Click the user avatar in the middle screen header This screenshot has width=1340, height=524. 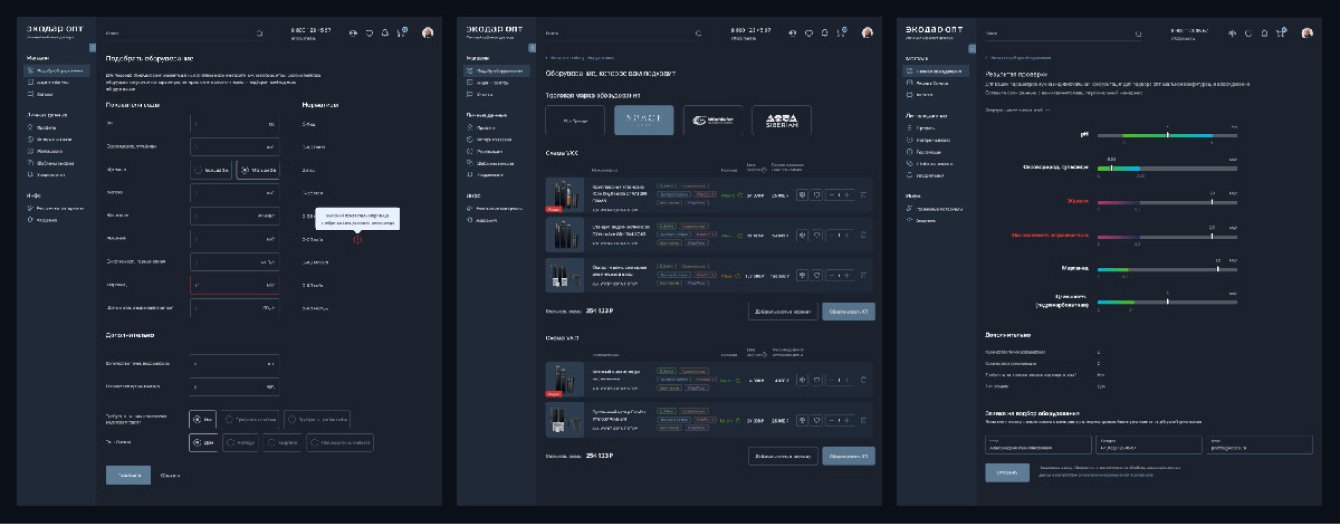pos(868,33)
